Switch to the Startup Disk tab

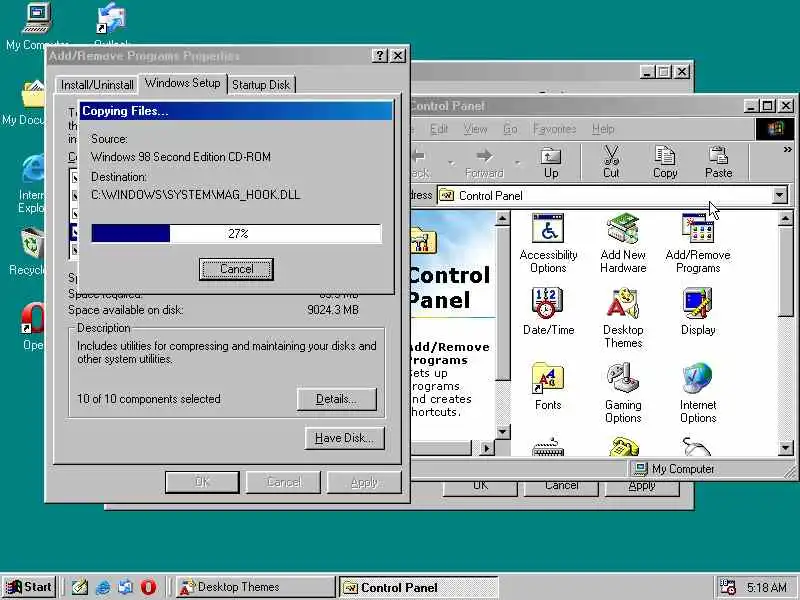click(261, 85)
